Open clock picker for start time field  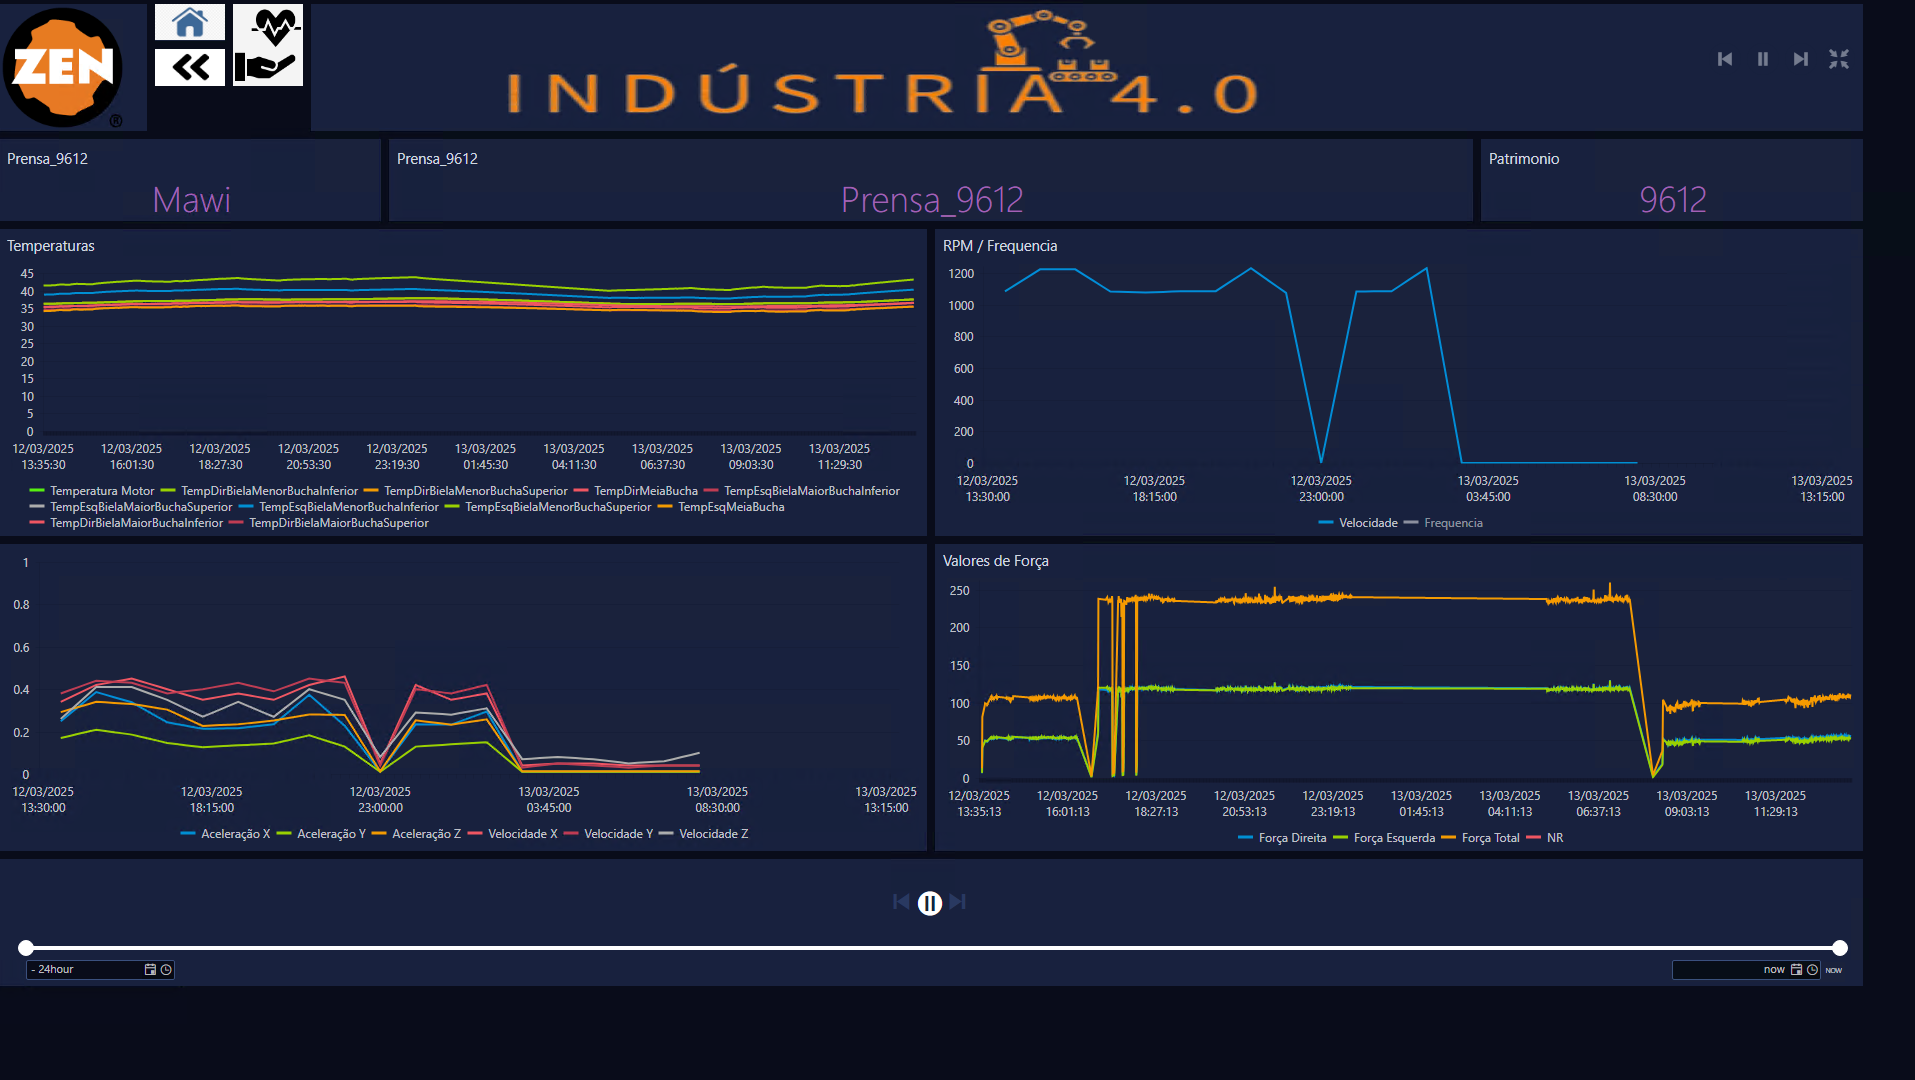166,970
